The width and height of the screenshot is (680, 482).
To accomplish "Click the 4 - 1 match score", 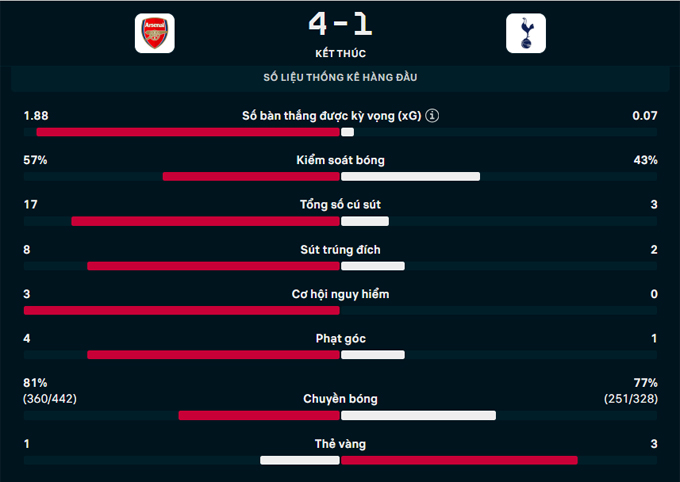I will 340,24.
